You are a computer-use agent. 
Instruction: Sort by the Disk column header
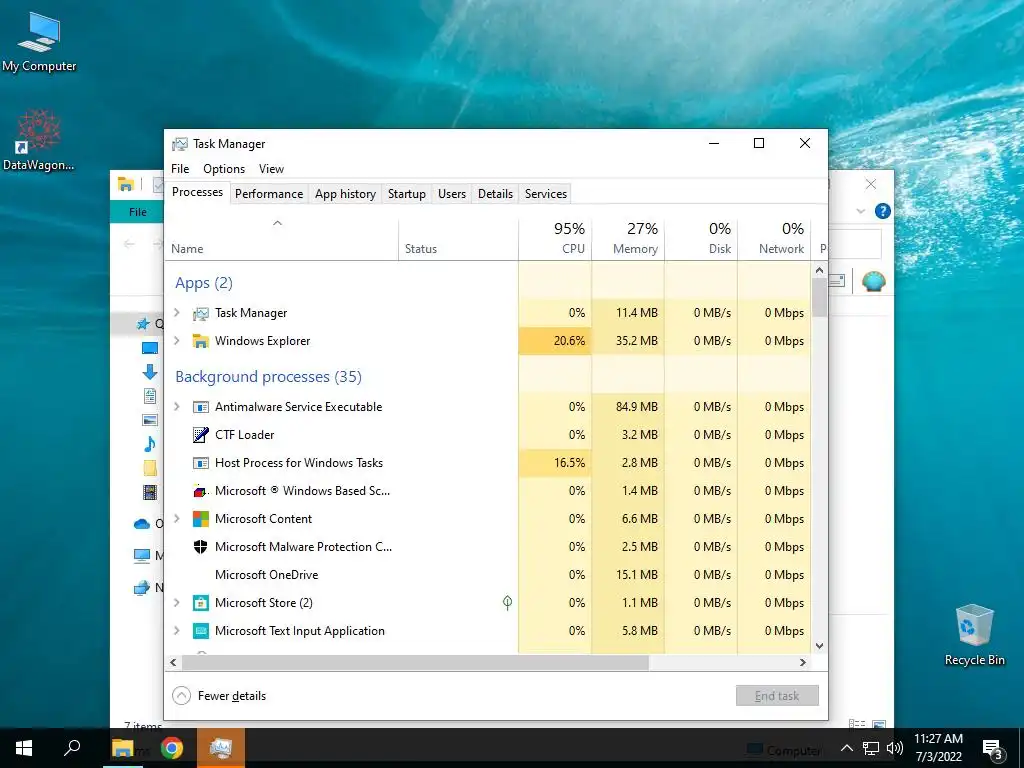tap(701, 238)
